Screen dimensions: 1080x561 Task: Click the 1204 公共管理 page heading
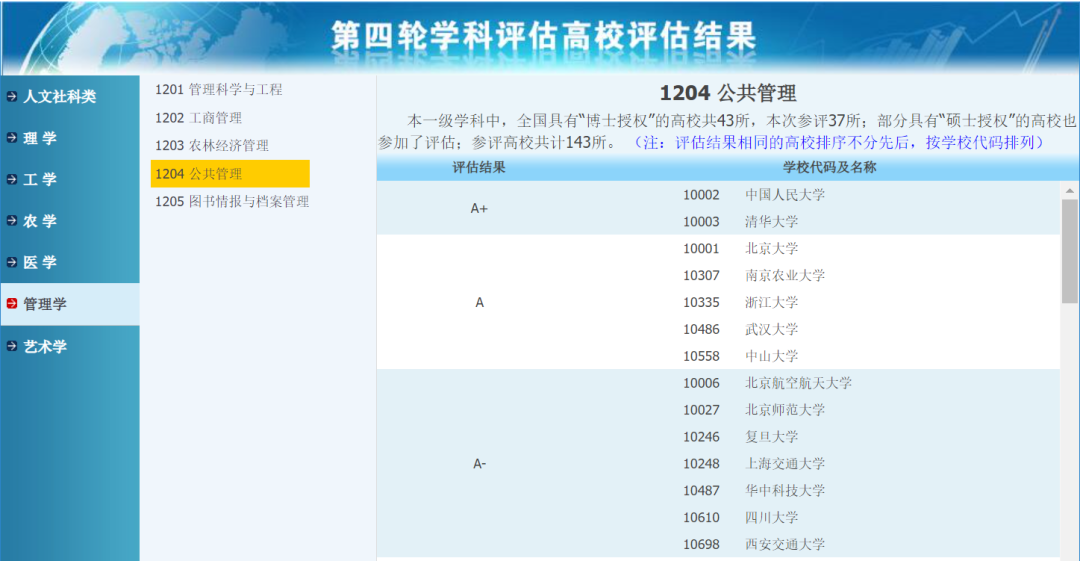[x=728, y=93]
